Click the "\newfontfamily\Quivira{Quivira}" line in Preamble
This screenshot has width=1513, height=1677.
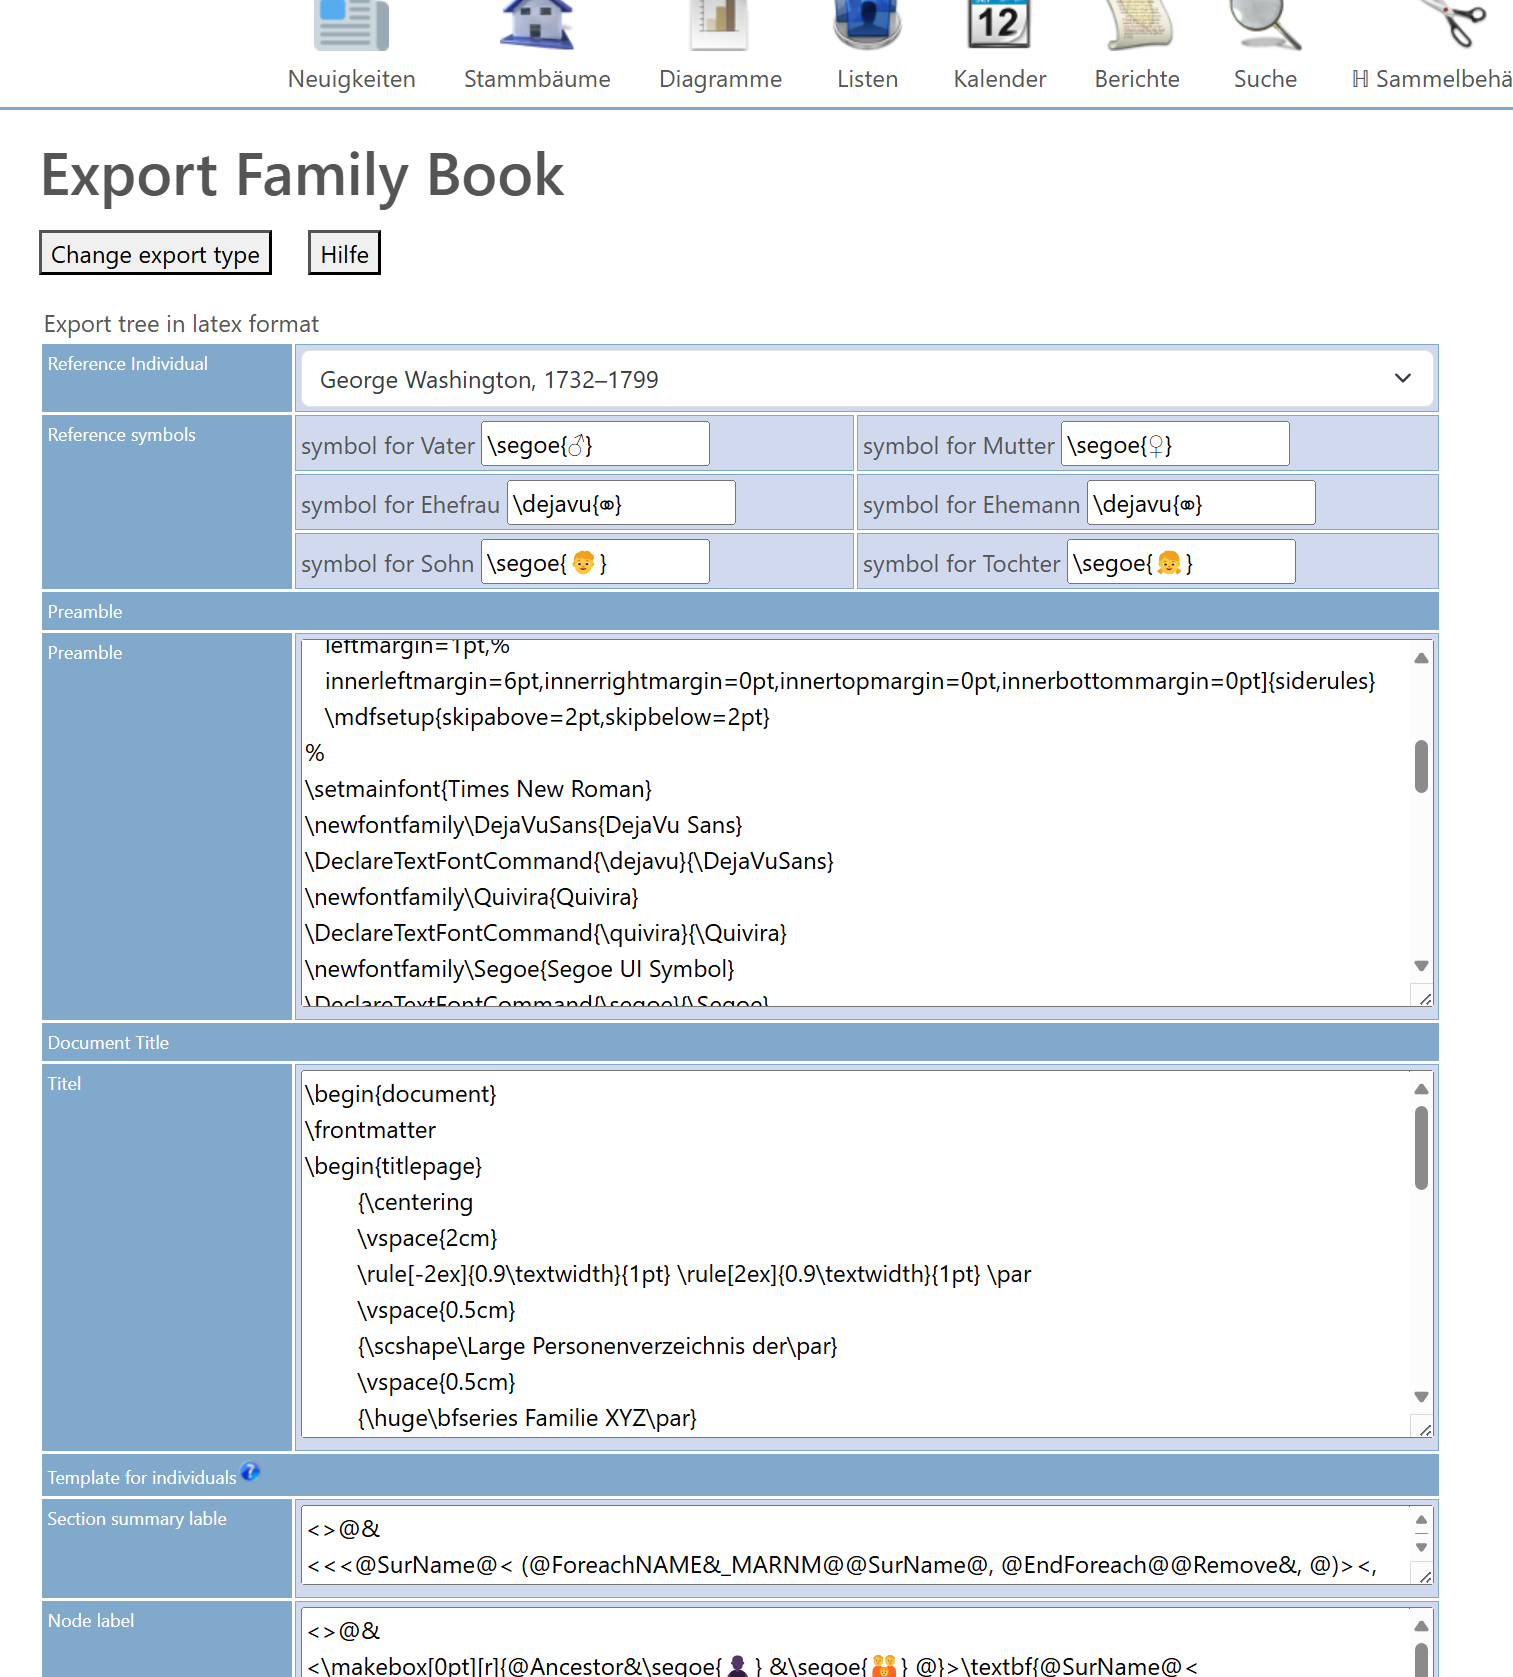472,897
